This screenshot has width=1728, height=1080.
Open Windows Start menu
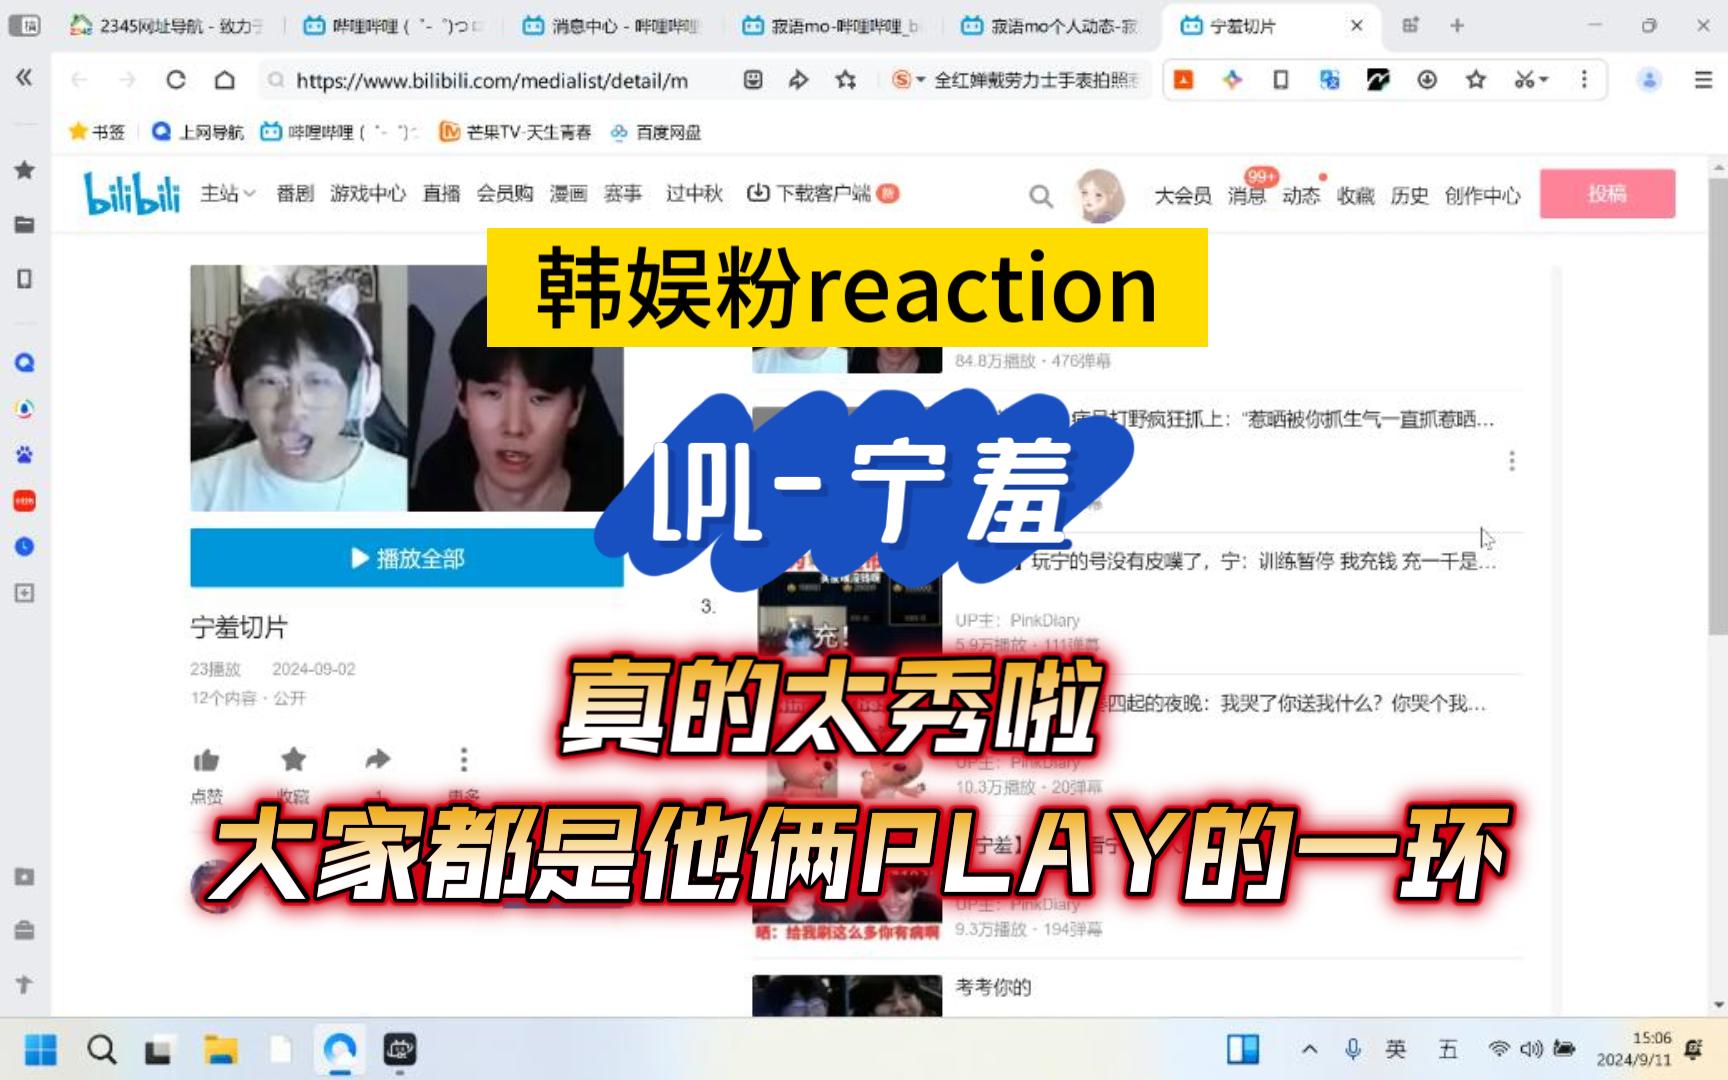click(x=41, y=1050)
